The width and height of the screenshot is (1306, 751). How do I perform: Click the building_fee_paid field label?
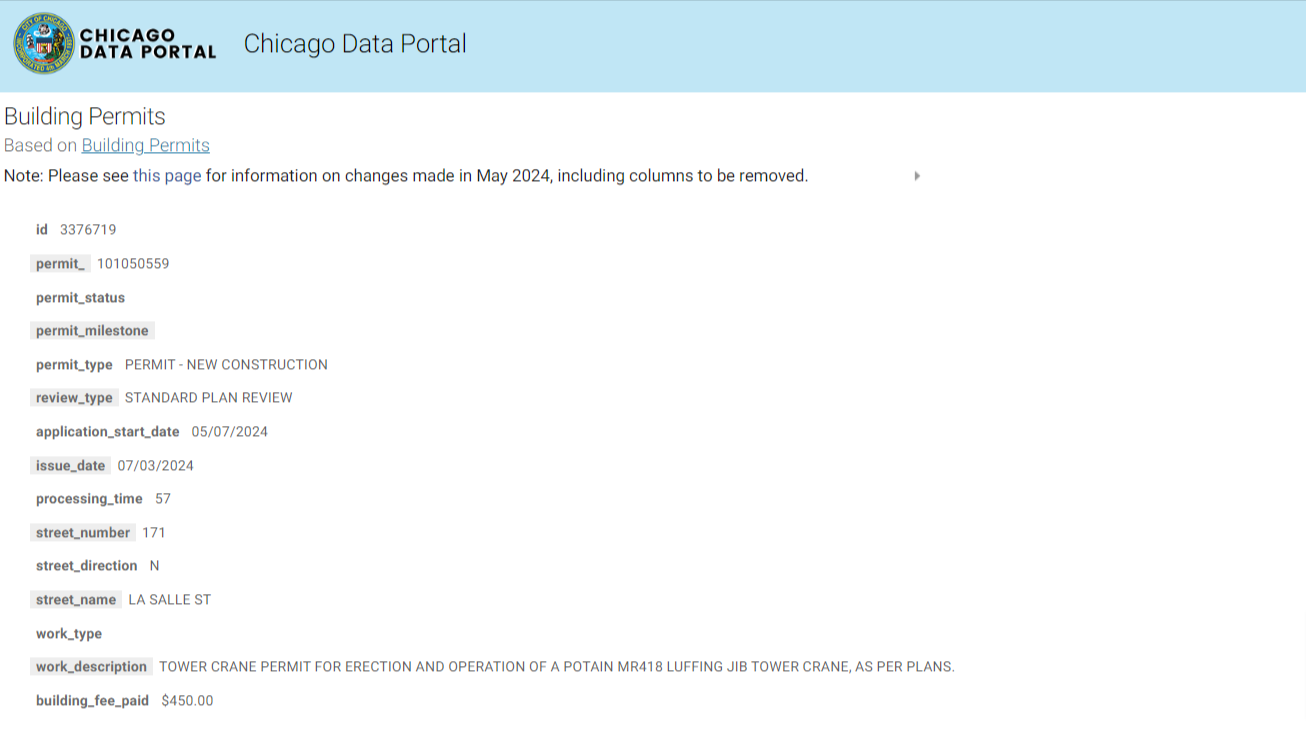tap(92, 701)
